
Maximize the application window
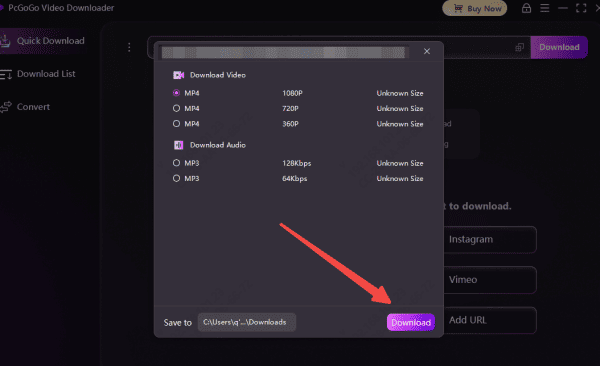tap(581, 8)
